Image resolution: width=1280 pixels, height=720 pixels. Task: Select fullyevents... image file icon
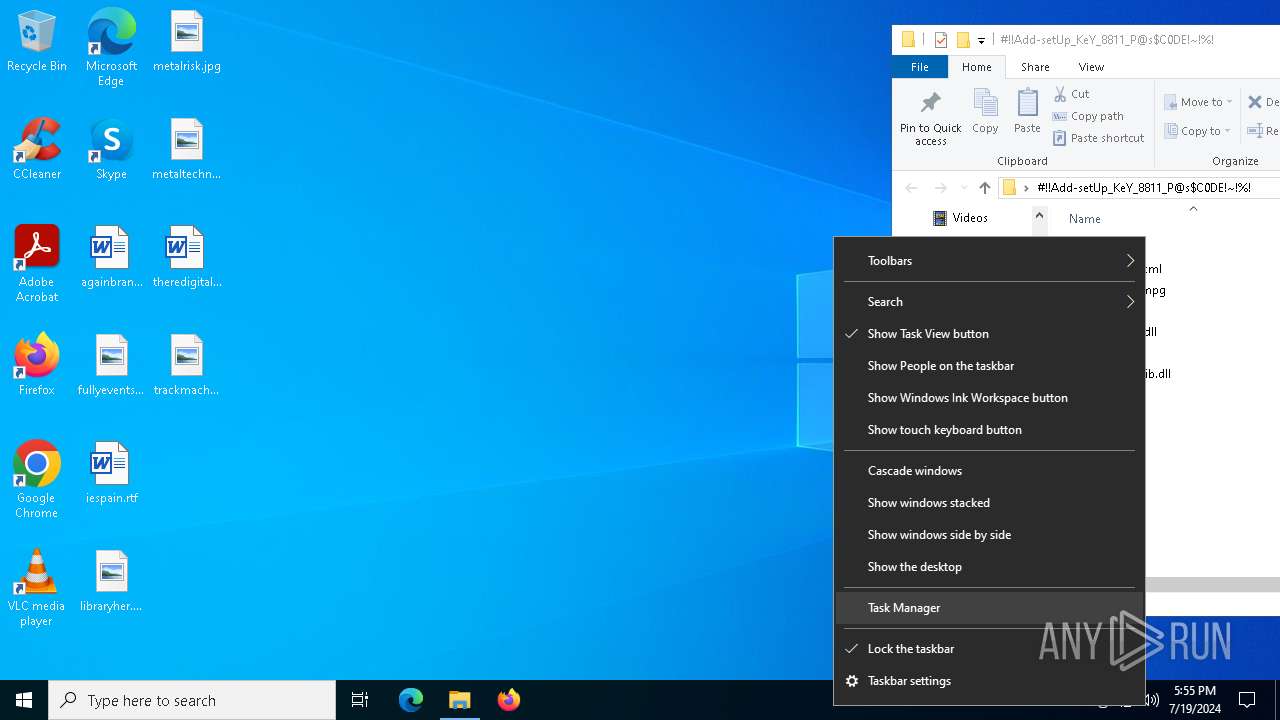[x=111, y=366]
